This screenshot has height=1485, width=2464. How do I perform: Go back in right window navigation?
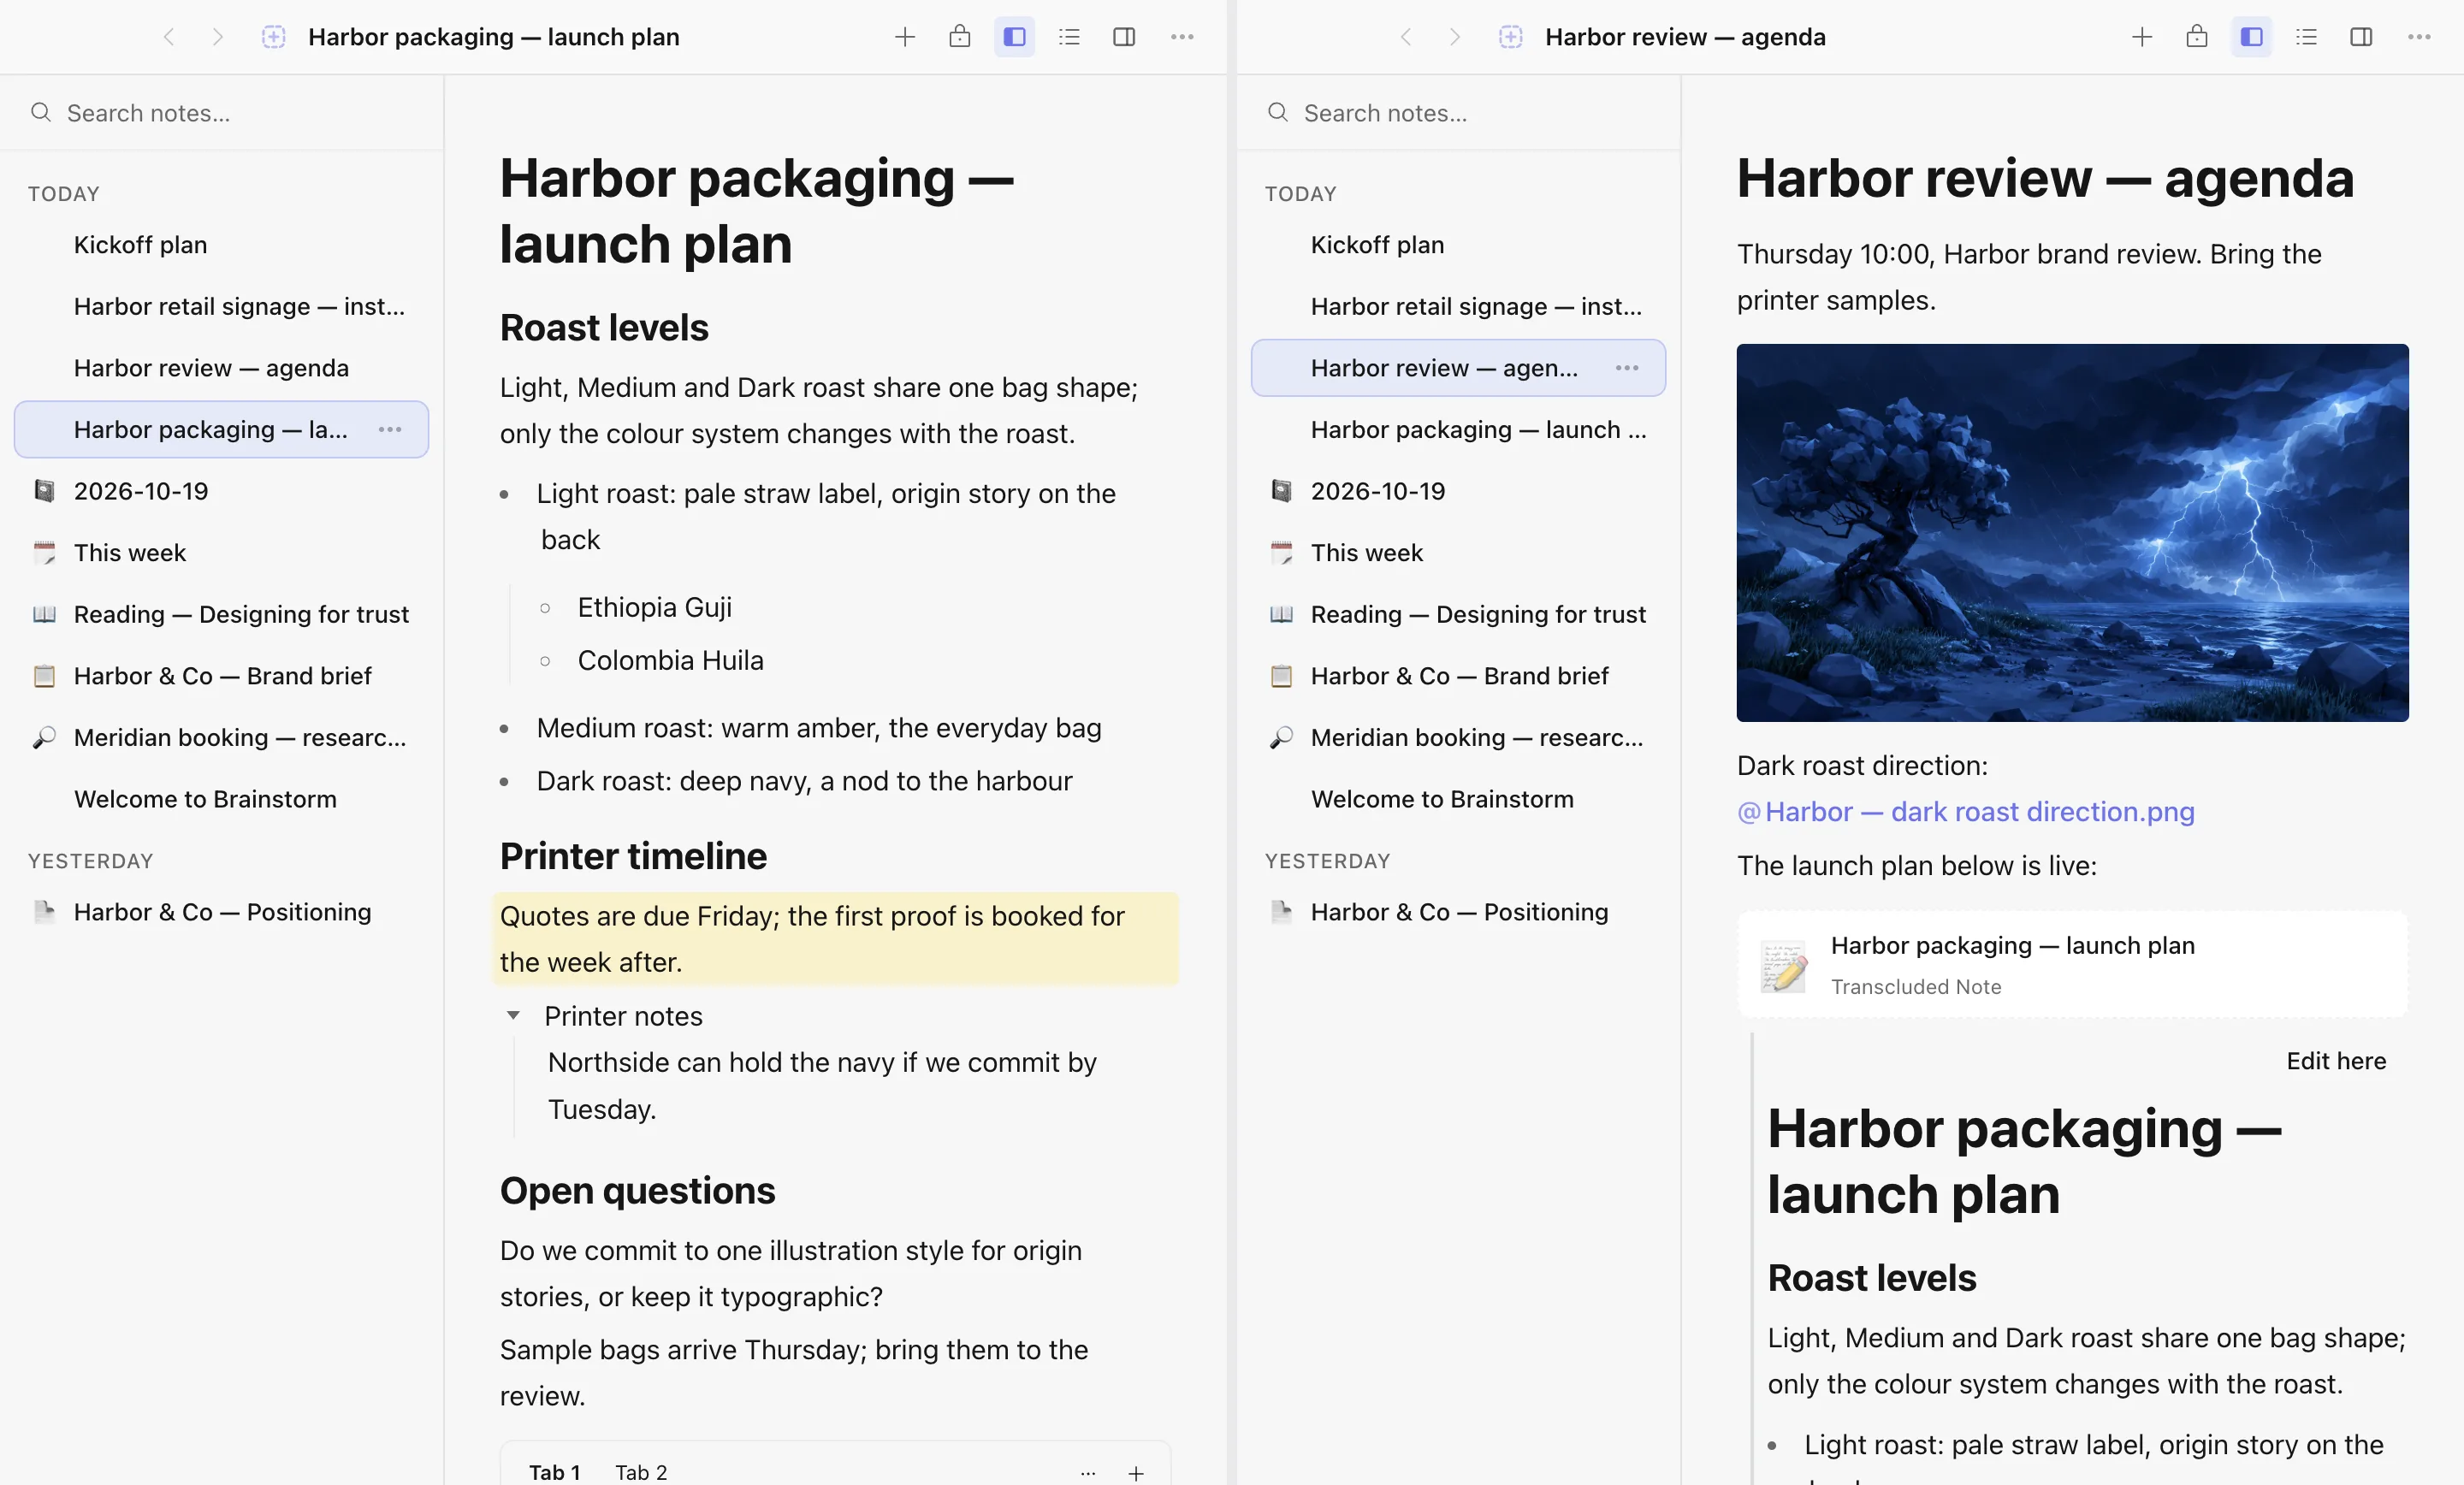[x=1406, y=37]
